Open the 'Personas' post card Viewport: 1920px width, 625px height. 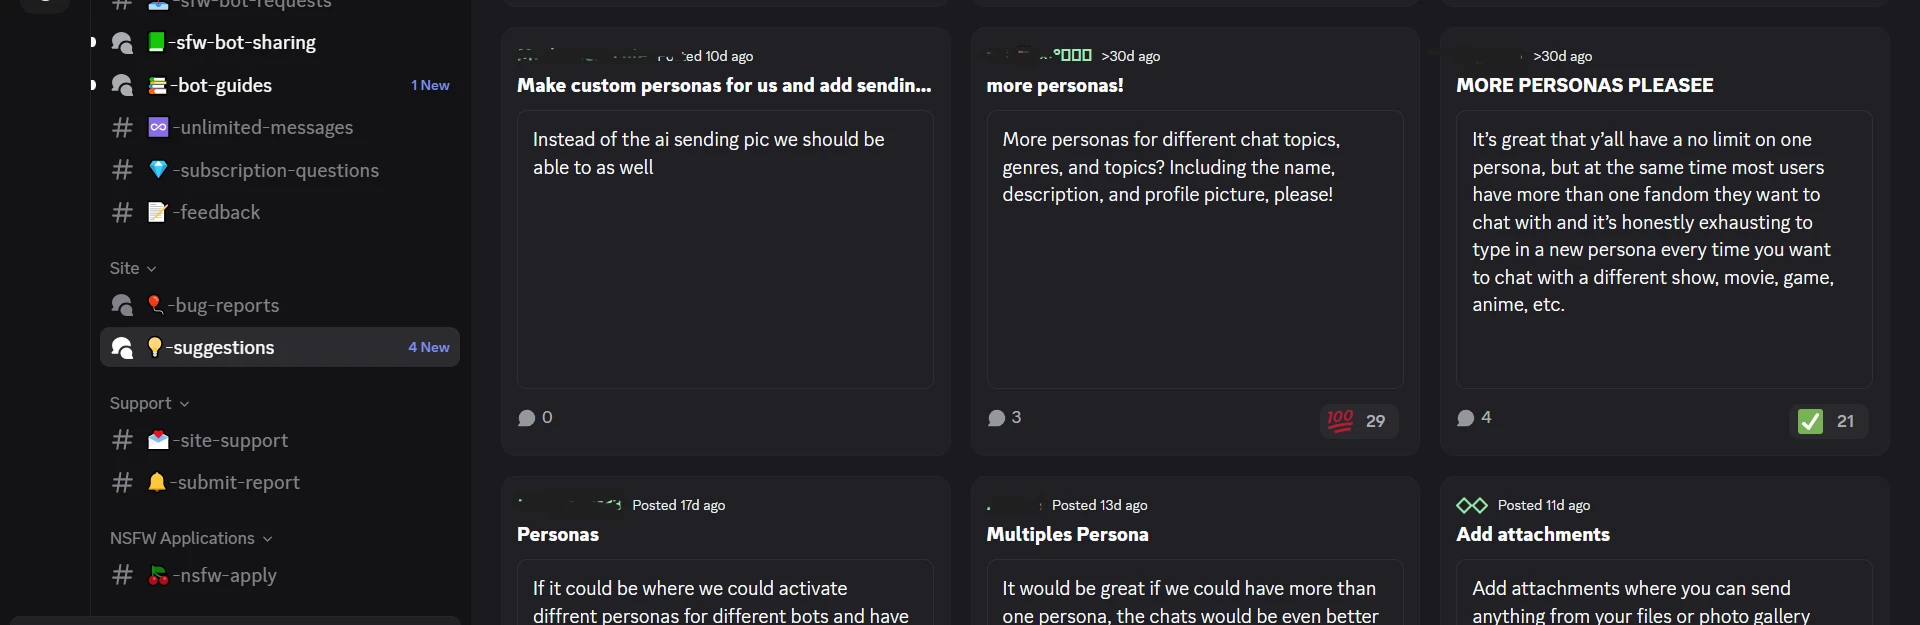[x=558, y=534]
